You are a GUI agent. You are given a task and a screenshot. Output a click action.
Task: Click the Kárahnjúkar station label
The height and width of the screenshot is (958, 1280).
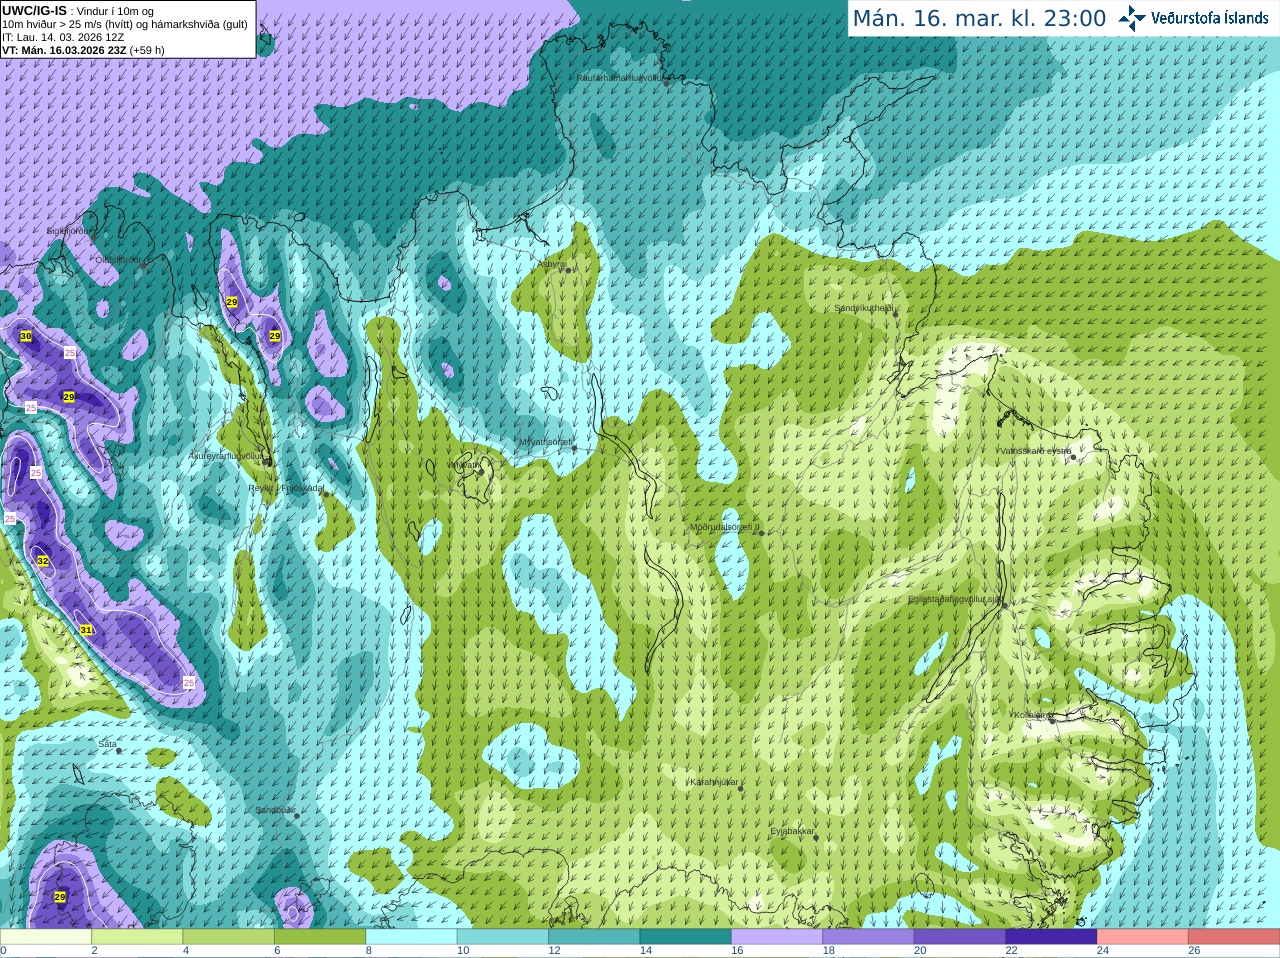pyautogui.click(x=714, y=782)
